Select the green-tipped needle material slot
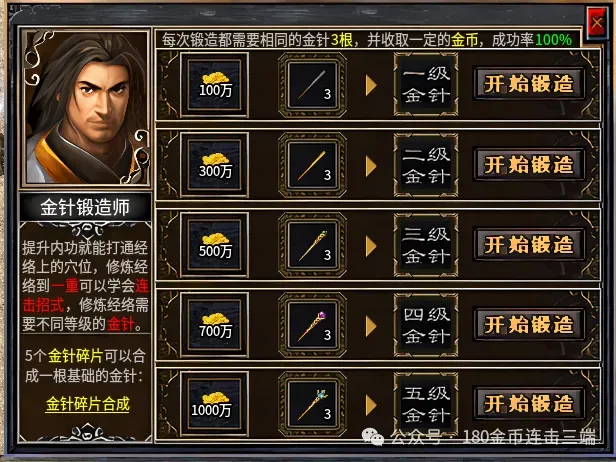The height and width of the screenshot is (462, 616). click(x=312, y=245)
